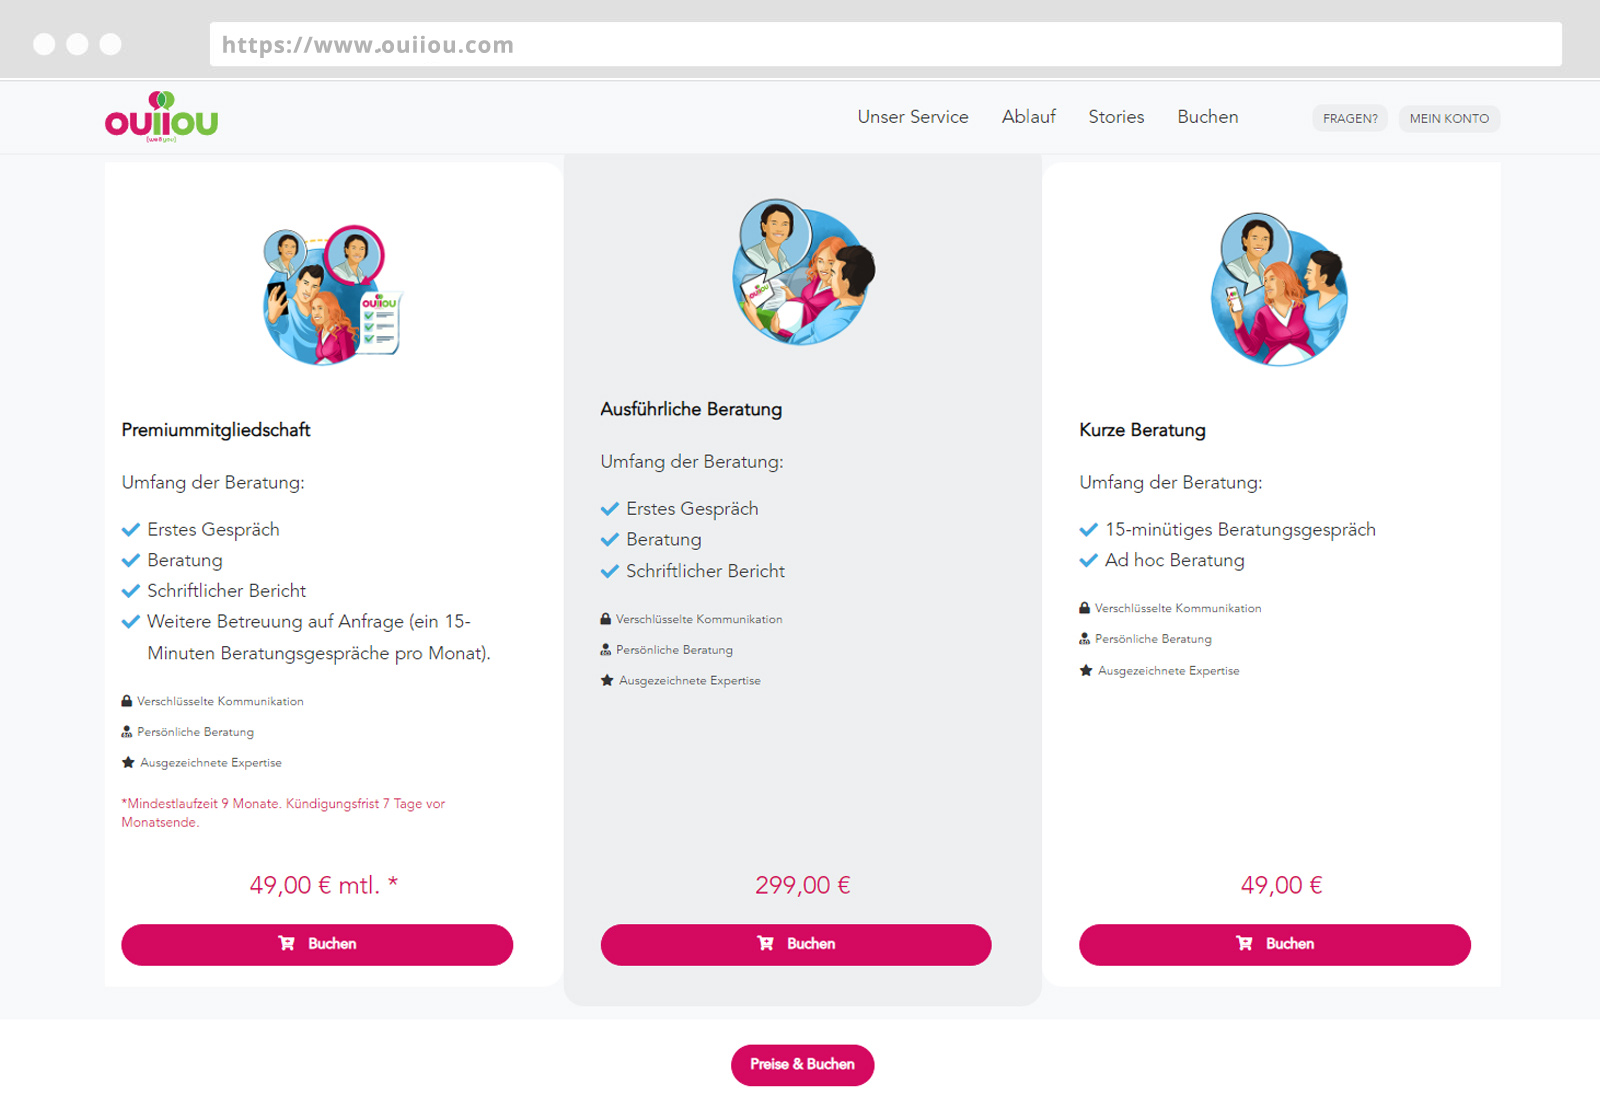Viewport: 1600px width, 1100px height.
Task: Book the 299,00 € Ausführliche Beratung
Action: [796, 944]
